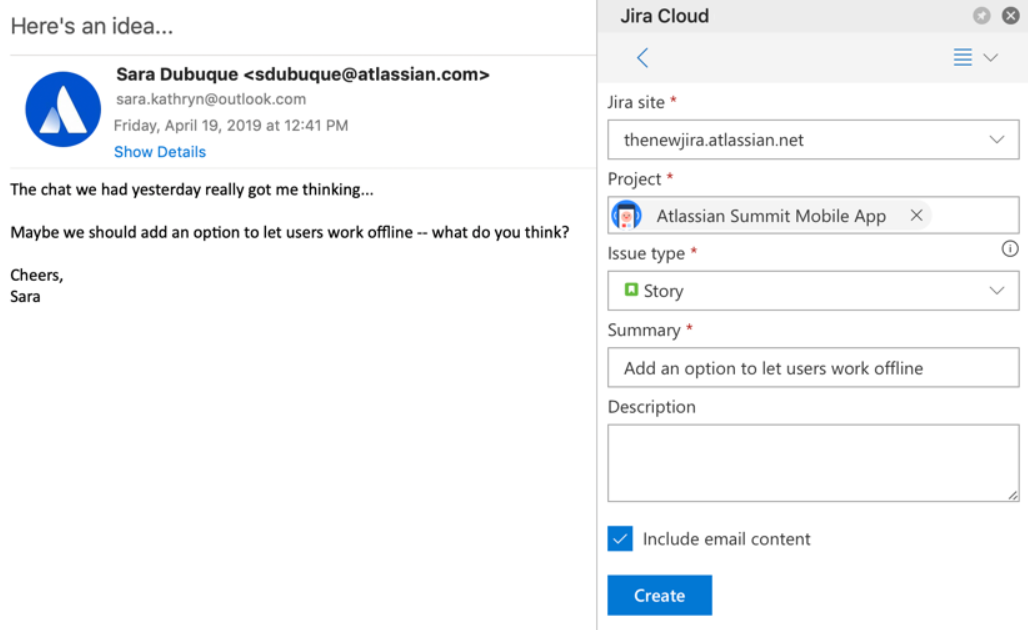This screenshot has height=630, width=1028.
Task: Click the email subject Here's an idea...
Action: (92, 26)
